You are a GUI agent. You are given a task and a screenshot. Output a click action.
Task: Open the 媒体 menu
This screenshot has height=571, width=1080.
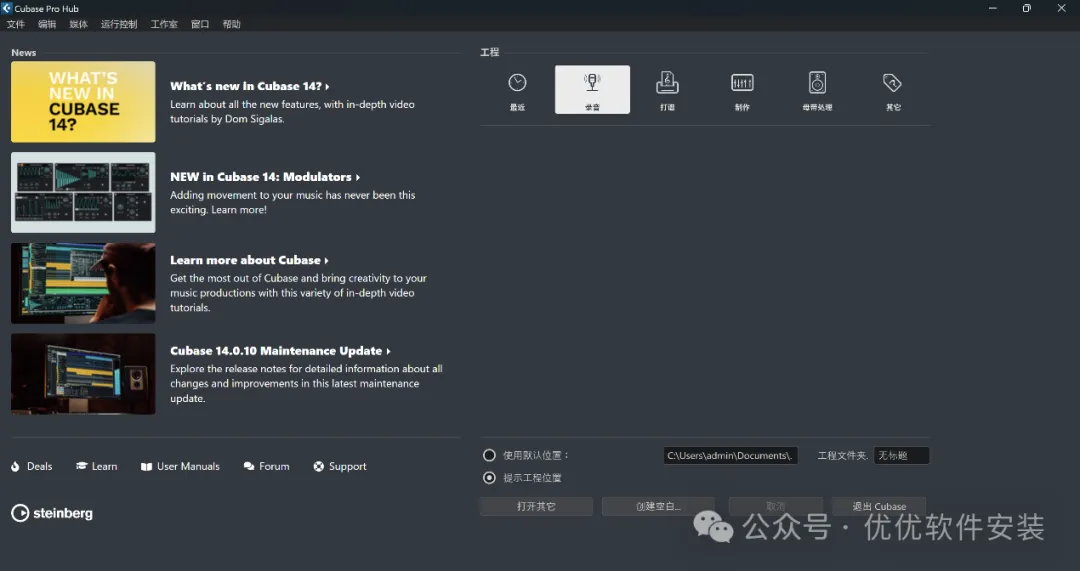[79, 24]
